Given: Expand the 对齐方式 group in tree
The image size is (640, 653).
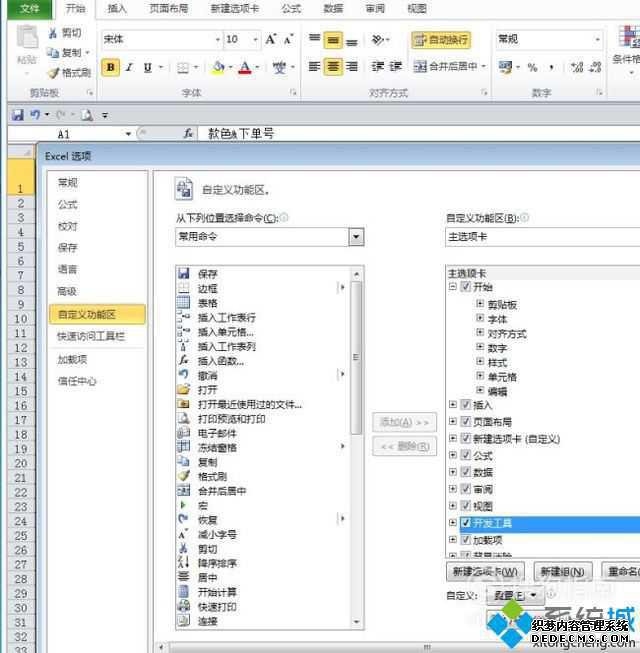Looking at the screenshot, I should pos(480,333).
